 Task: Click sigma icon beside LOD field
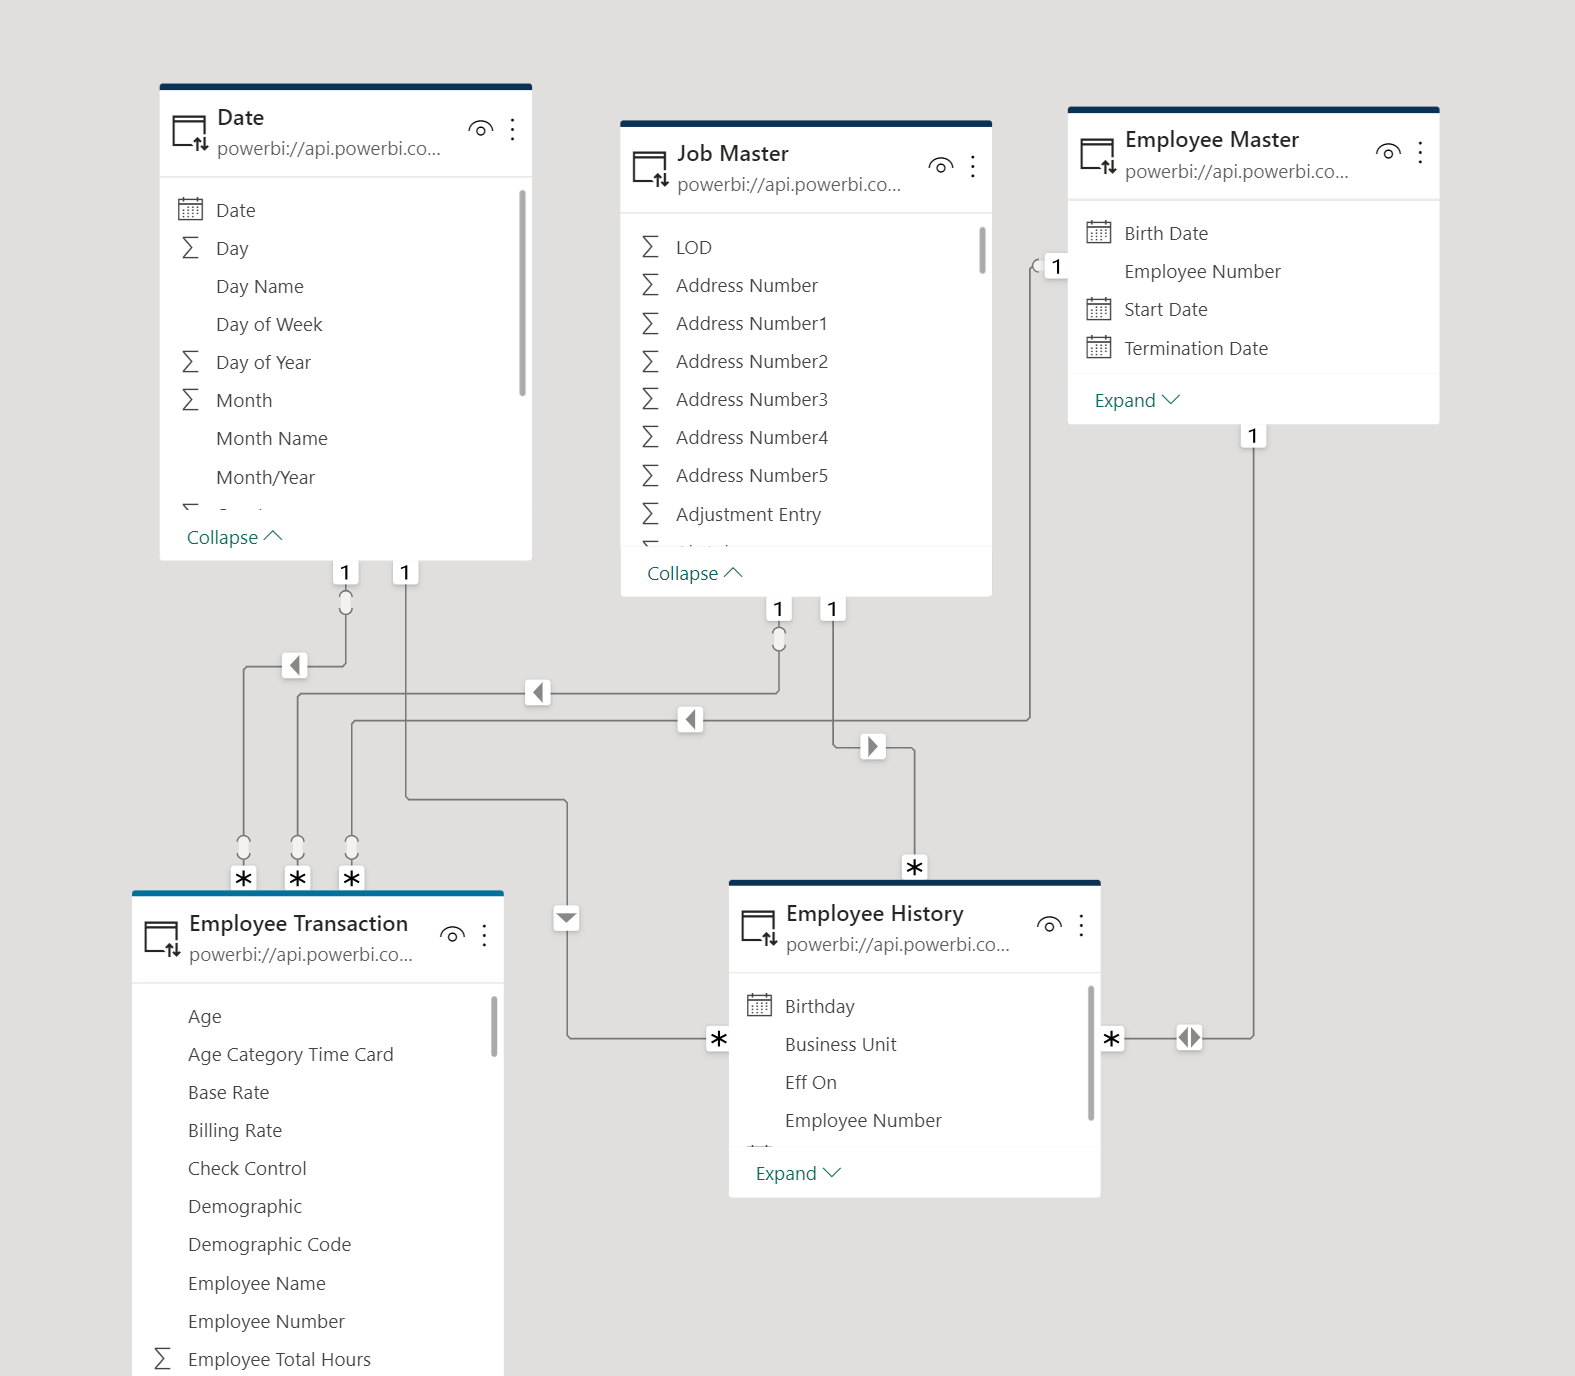[x=650, y=247]
